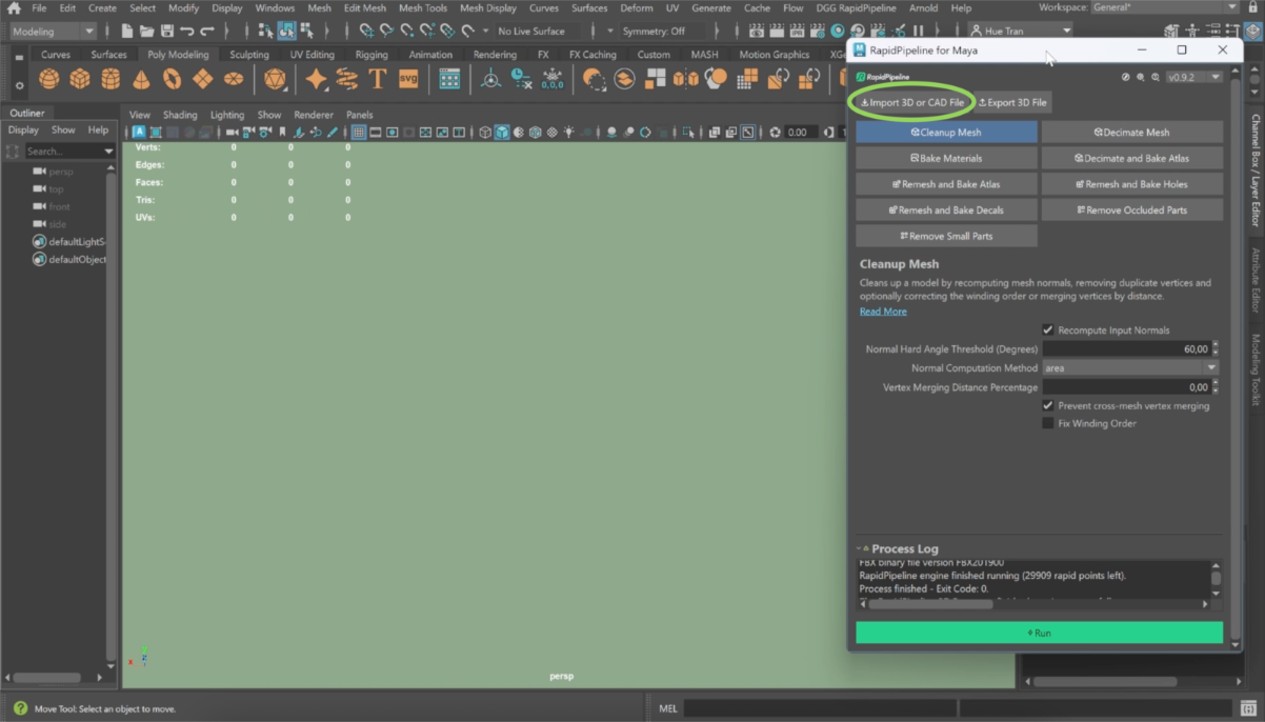Screen dimensions: 1265x722
Task: Switch to the UV Editing shelf tab
Action: (x=312, y=55)
